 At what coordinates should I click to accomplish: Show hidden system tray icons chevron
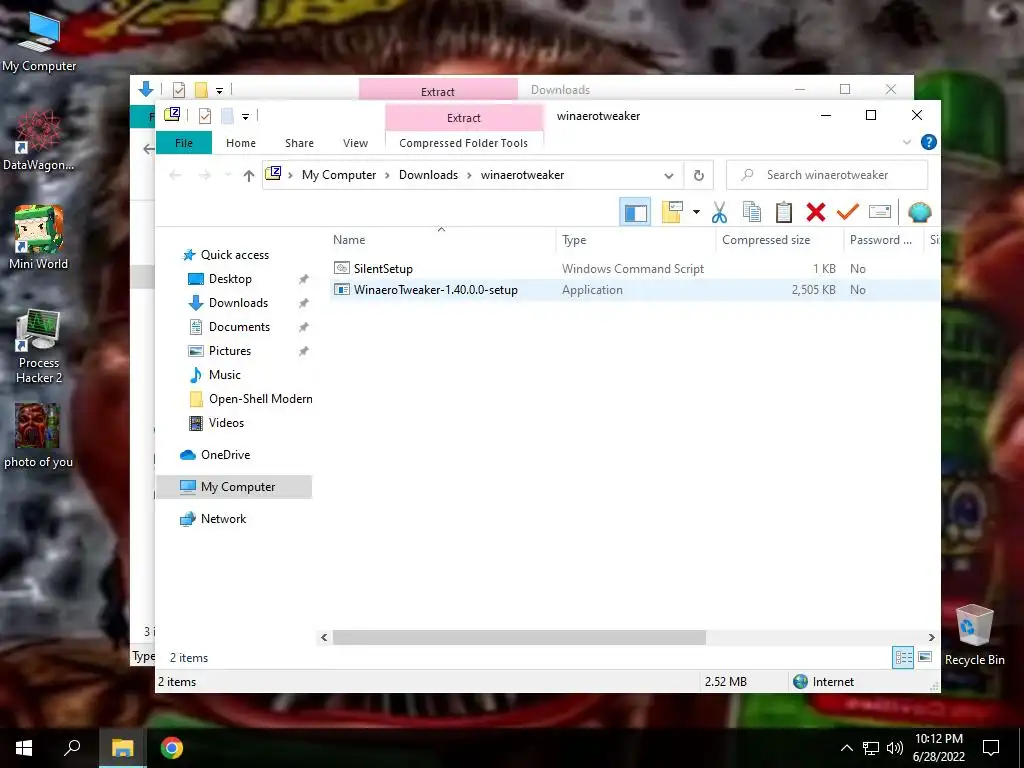coord(846,748)
